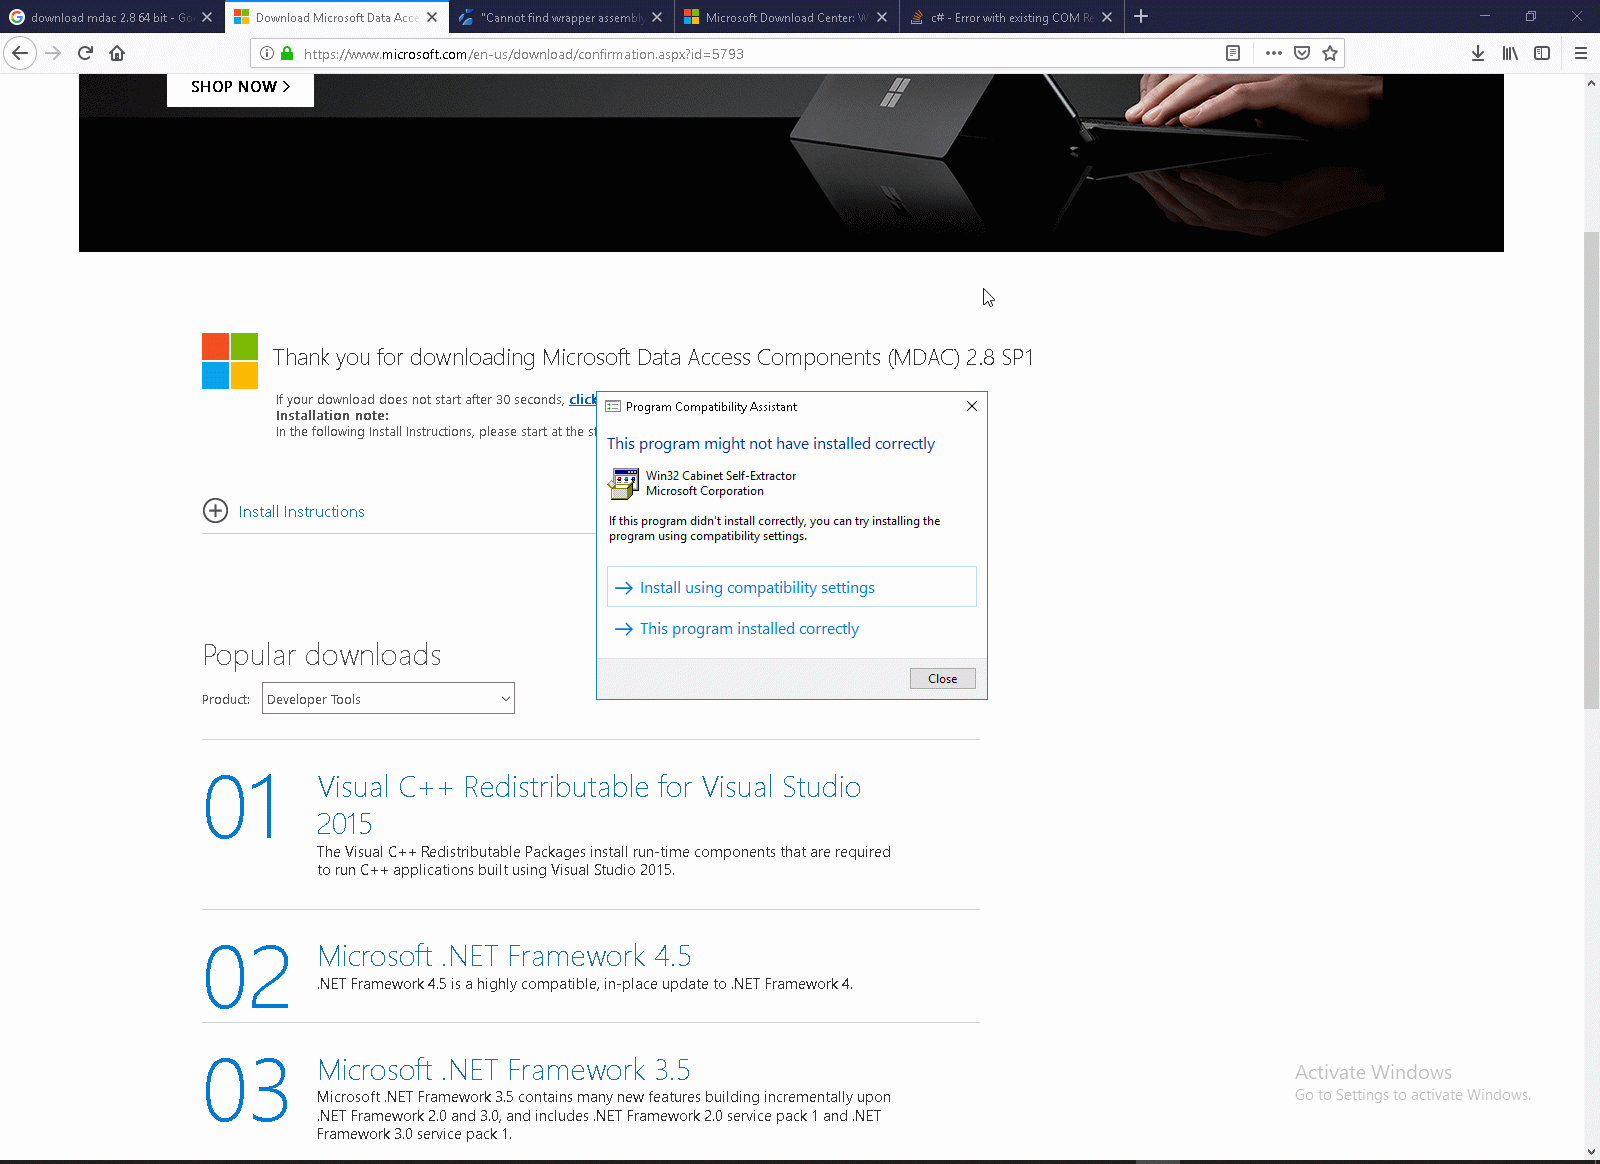Expand Install Instructions with the plus icon
The image size is (1600, 1164).
click(215, 511)
